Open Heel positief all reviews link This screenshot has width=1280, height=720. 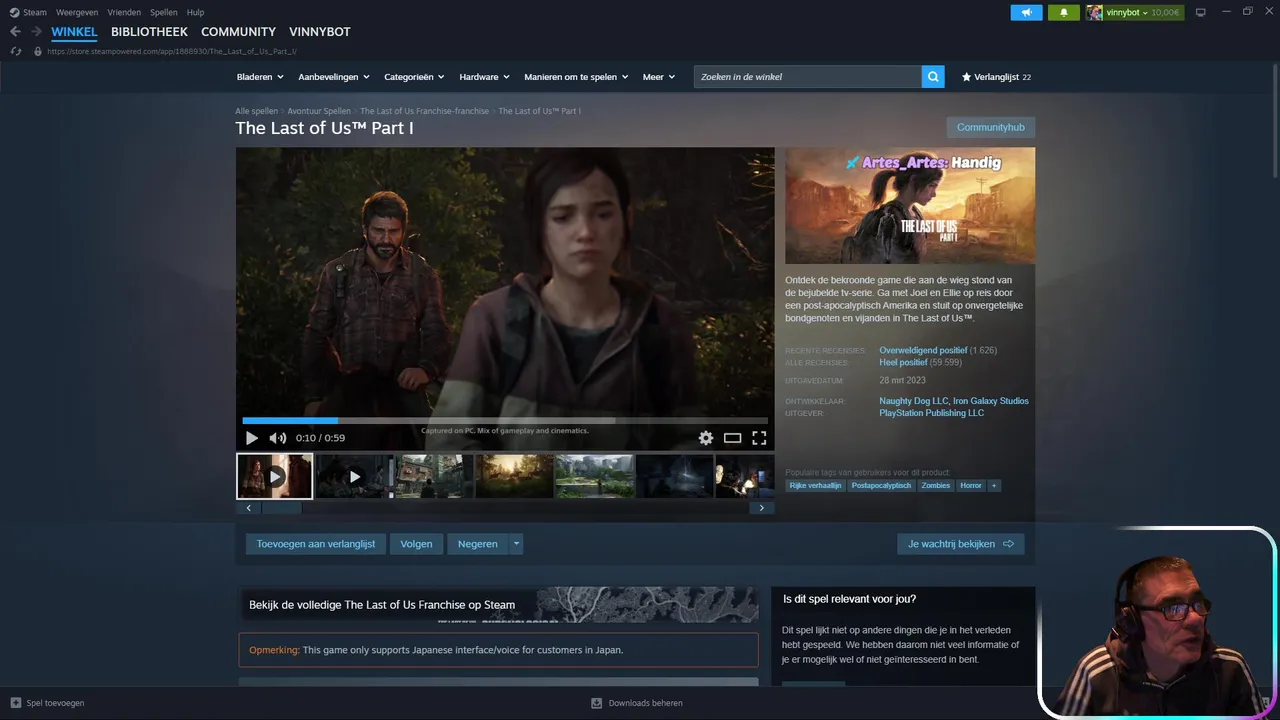pyautogui.click(x=903, y=362)
